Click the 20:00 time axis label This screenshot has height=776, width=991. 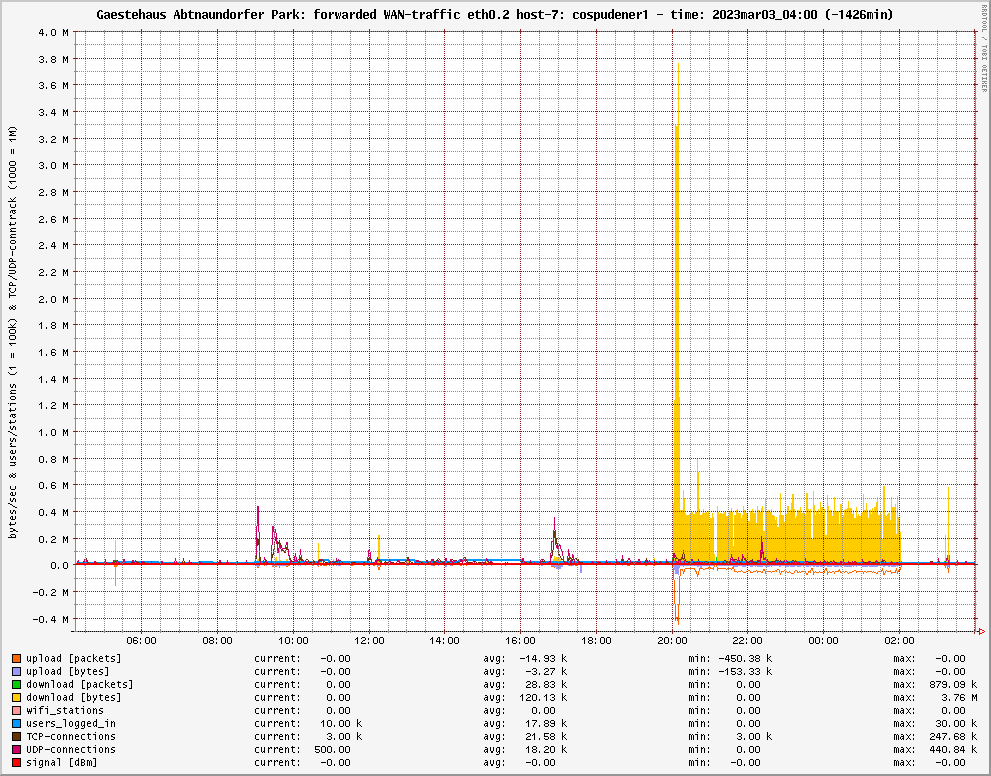672,641
